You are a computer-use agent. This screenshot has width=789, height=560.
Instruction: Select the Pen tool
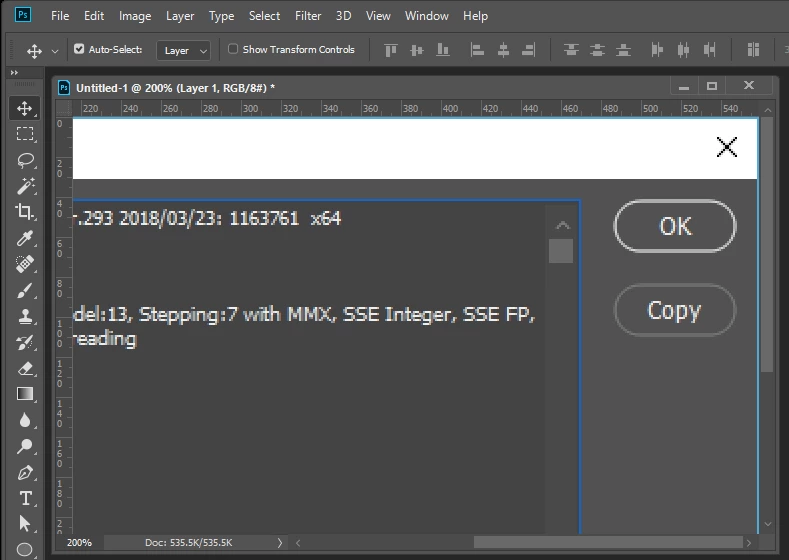pos(25,472)
